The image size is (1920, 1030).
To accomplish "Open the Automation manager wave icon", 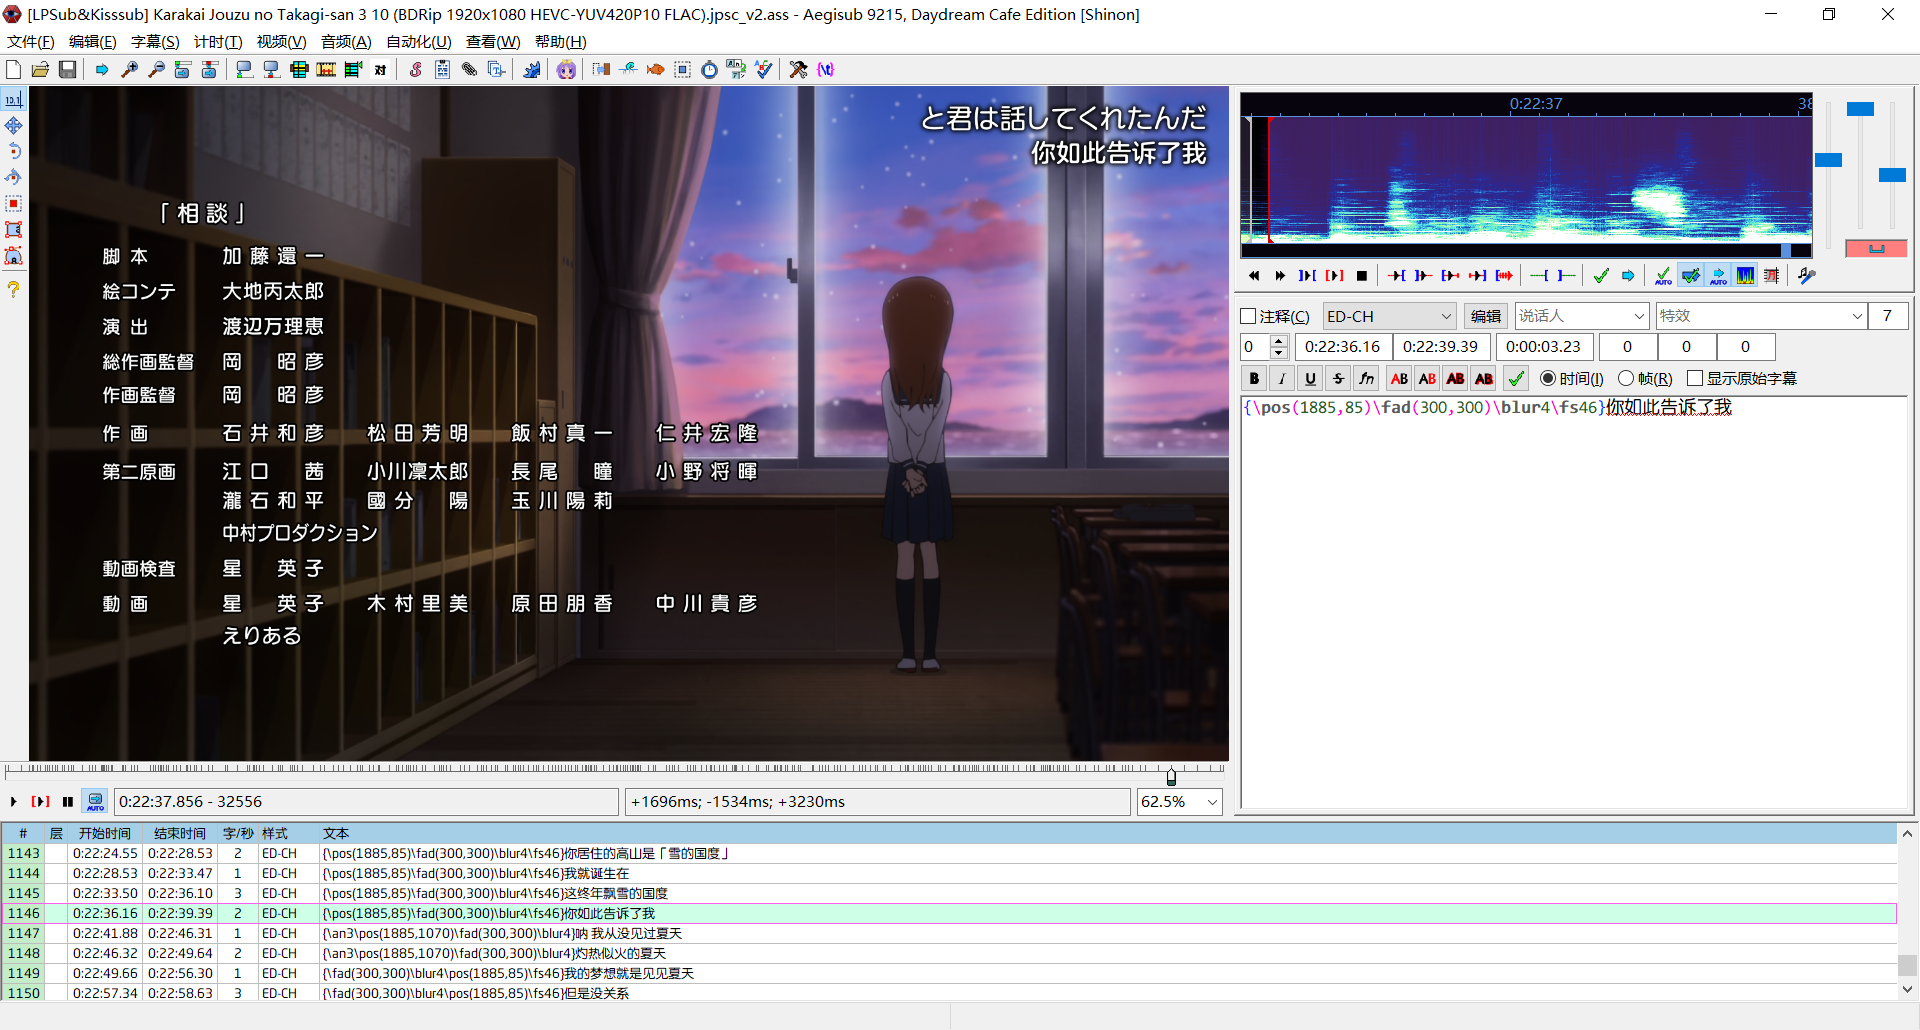I will coord(532,69).
